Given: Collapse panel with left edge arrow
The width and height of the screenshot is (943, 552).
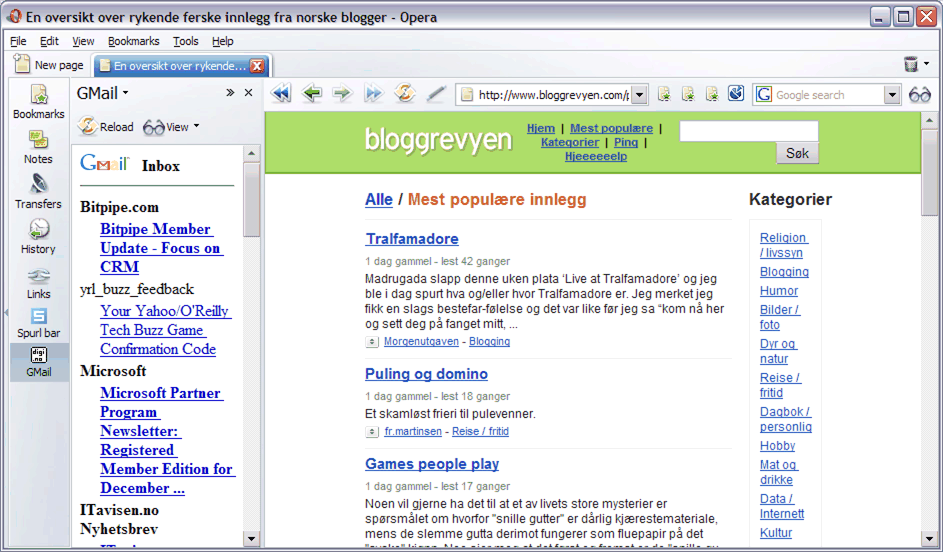Looking at the screenshot, I should [5, 313].
